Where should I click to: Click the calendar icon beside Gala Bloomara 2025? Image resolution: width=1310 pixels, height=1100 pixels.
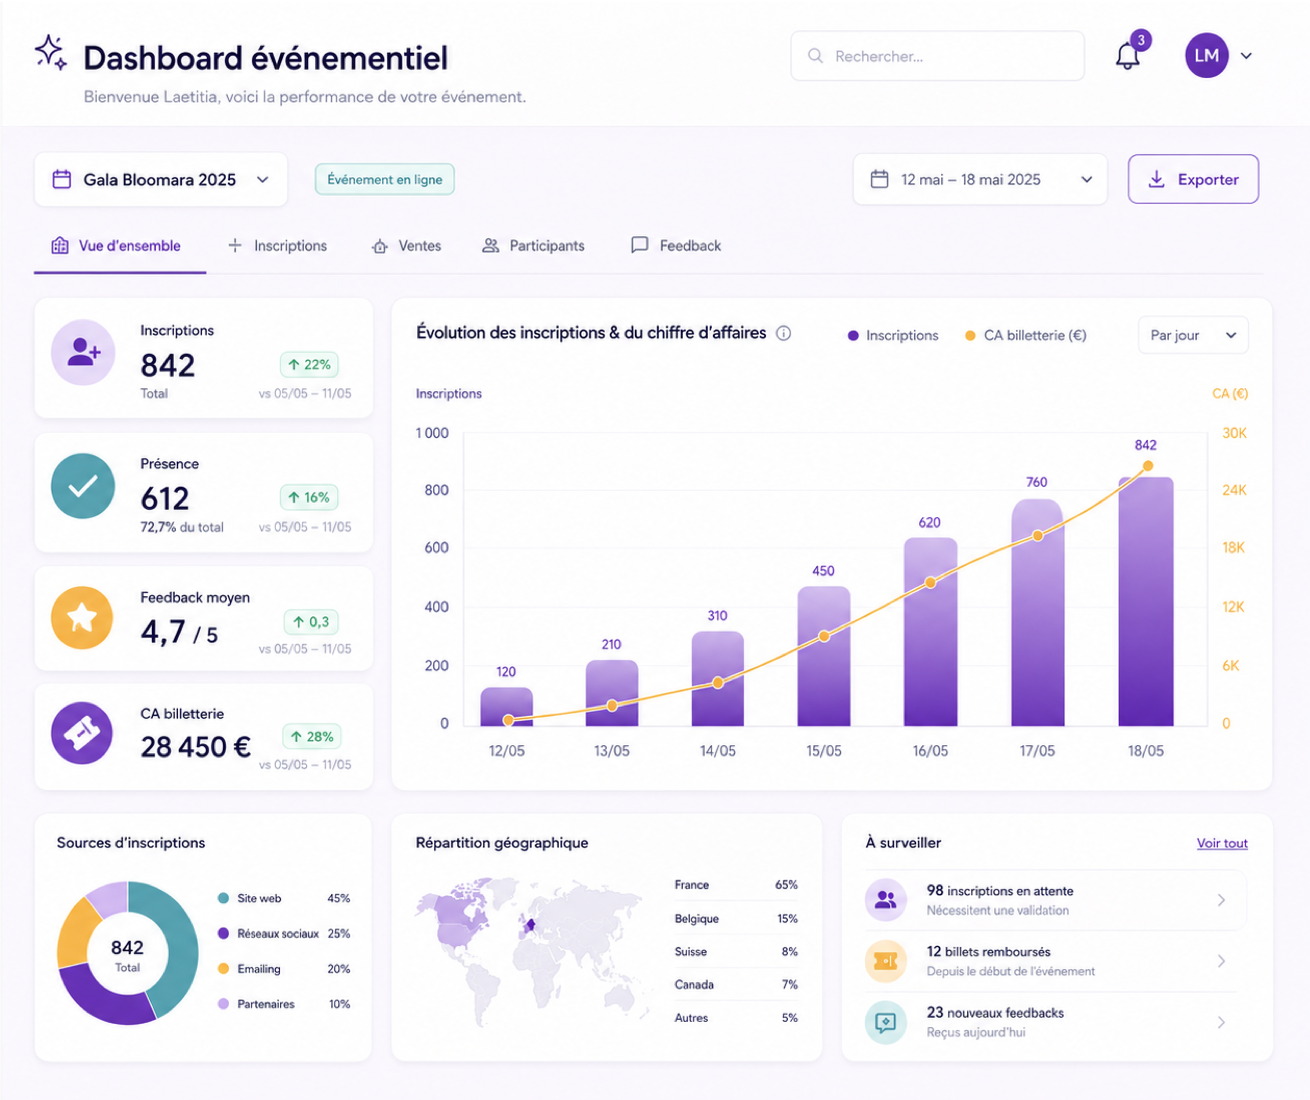(62, 179)
